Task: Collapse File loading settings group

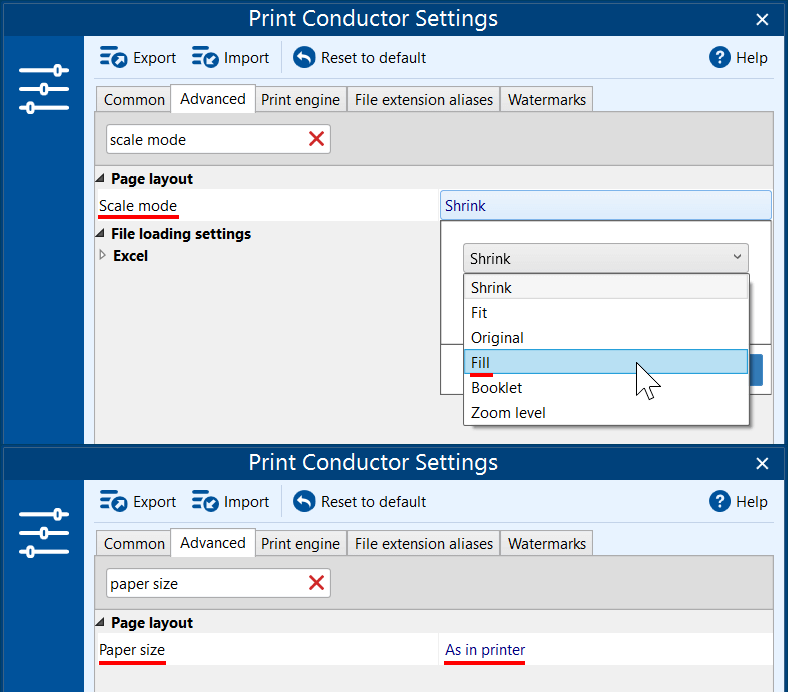Action: pos(101,233)
